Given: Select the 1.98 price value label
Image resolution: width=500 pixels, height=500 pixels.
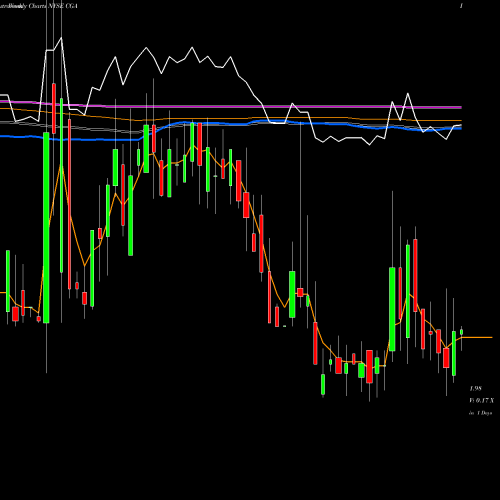Looking at the screenshot, I should pyautogui.click(x=475, y=389).
